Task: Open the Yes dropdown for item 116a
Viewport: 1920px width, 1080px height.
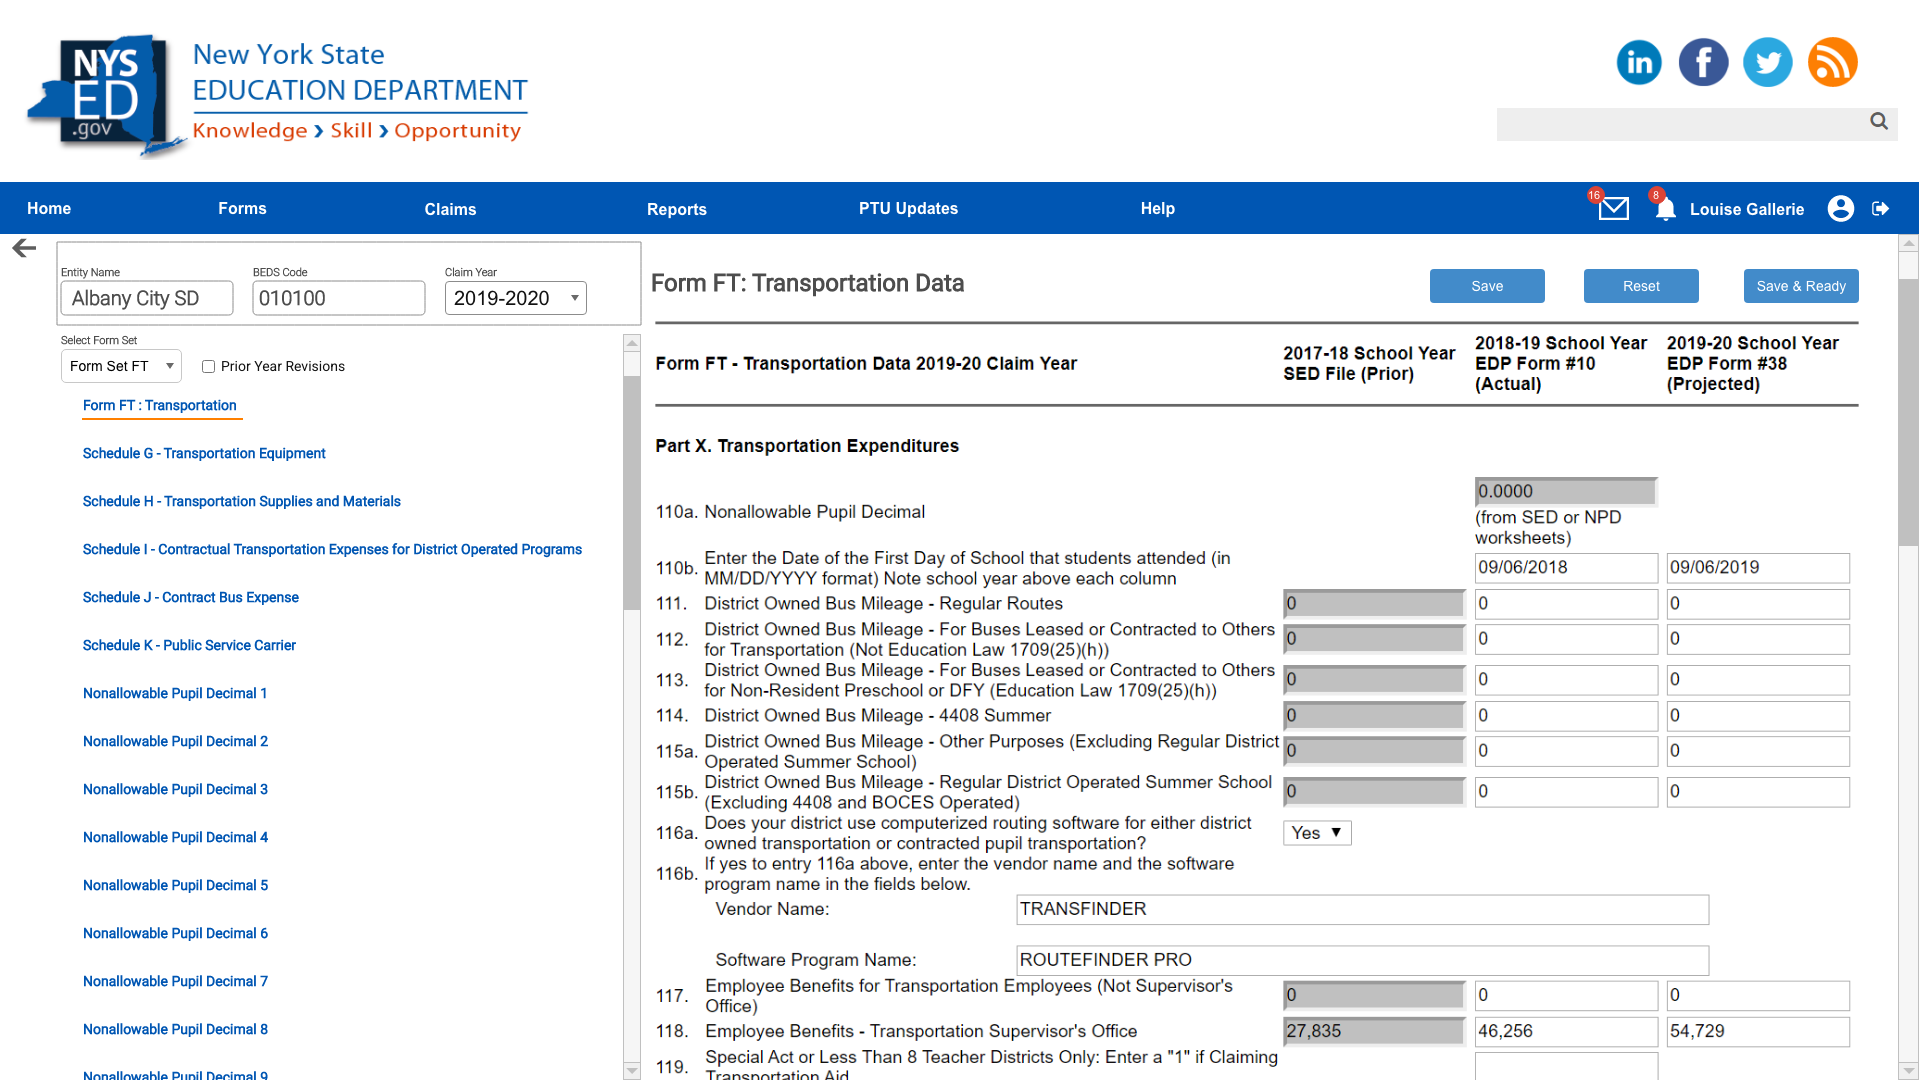Action: point(1316,833)
